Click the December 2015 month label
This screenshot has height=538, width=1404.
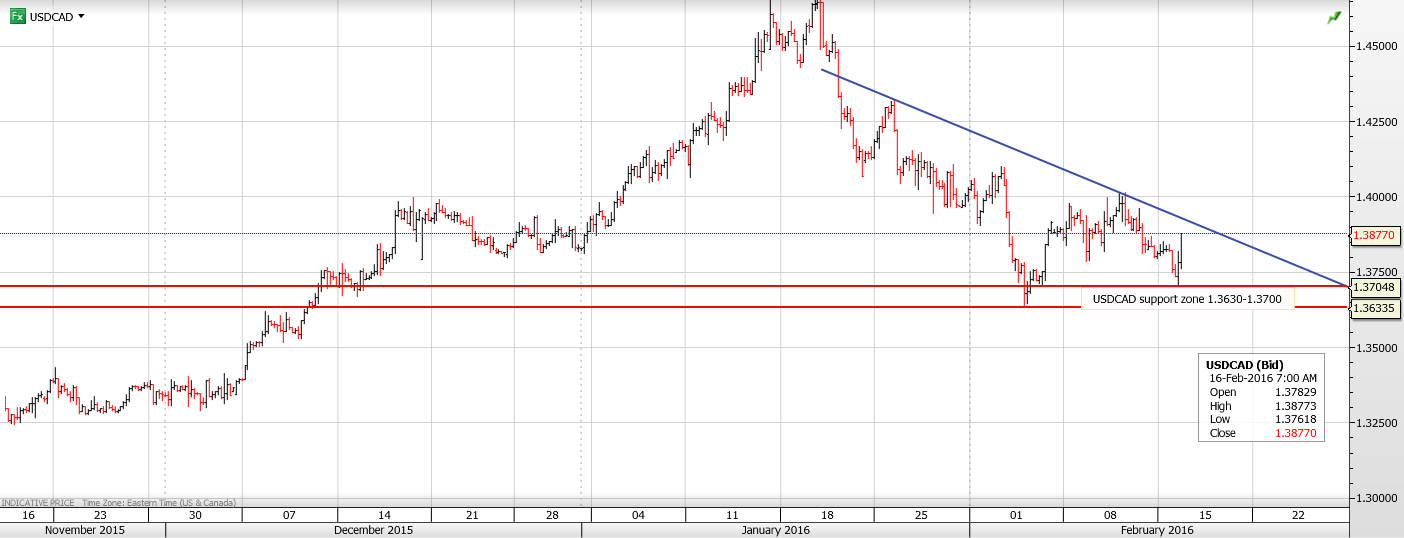pos(373,530)
